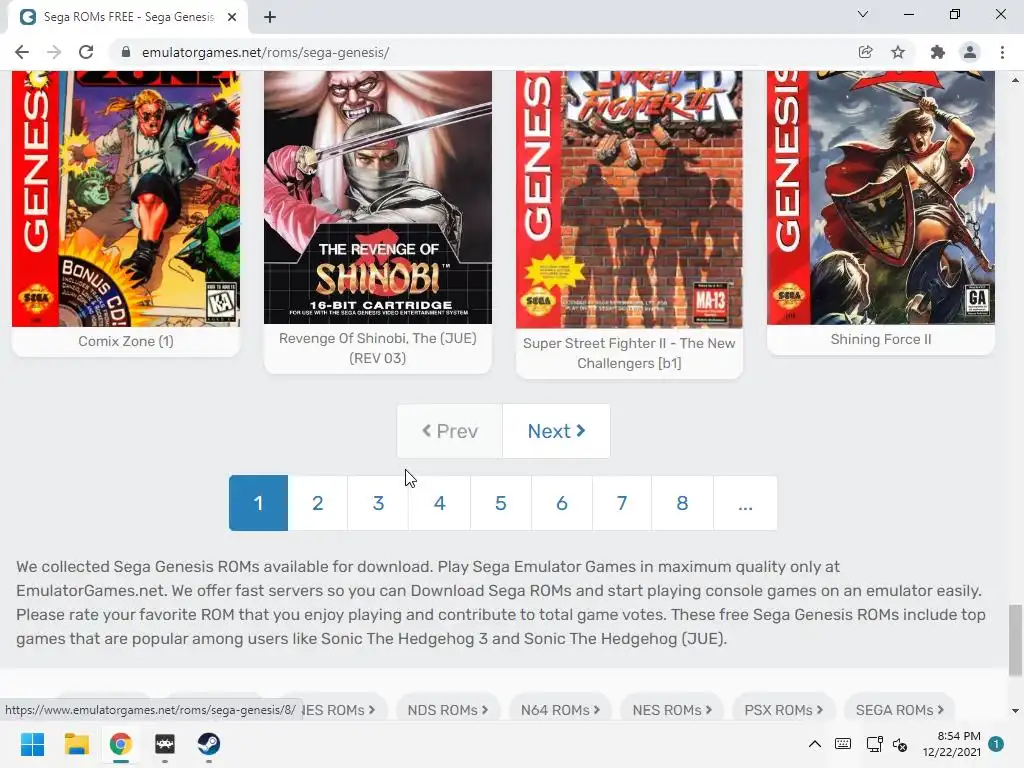Click the network tray icon

click(x=874, y=744)
